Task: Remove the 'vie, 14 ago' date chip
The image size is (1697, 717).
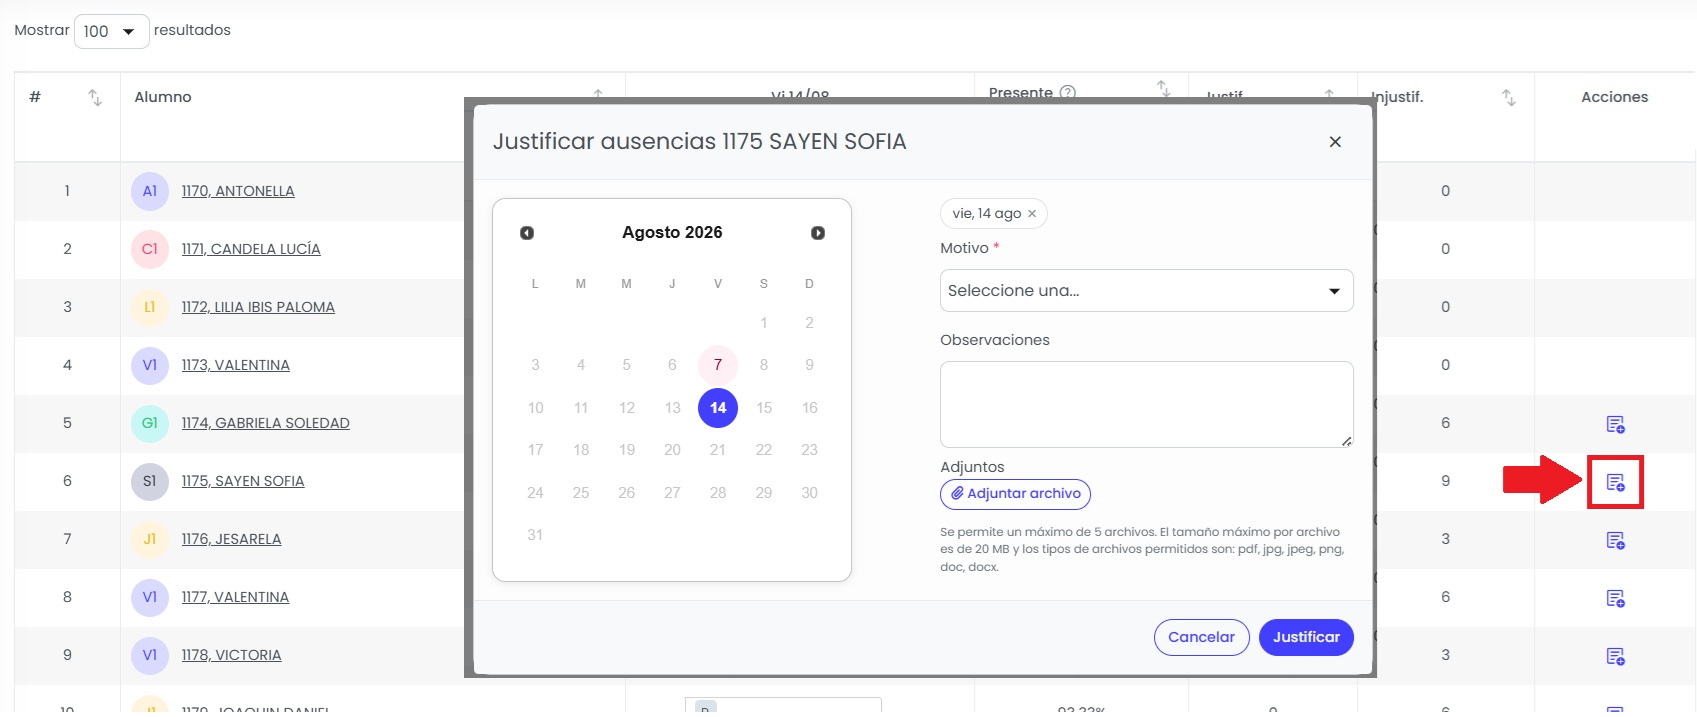Action: (1032, 214)
